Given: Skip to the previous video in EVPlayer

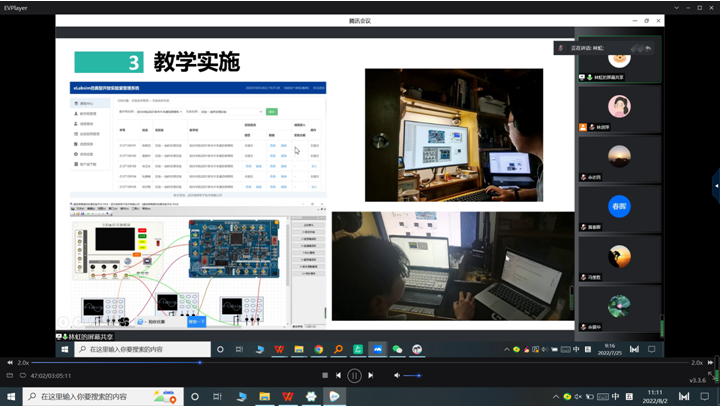Looking at the screenshot, I should click(x=338, y=375).
